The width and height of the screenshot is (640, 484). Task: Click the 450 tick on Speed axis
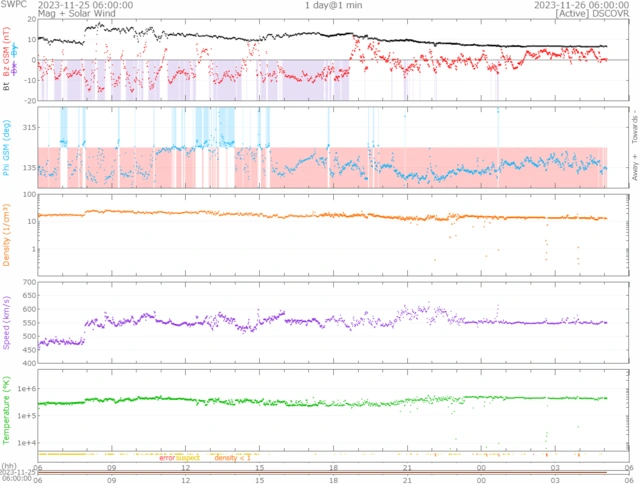coord(29,350)
